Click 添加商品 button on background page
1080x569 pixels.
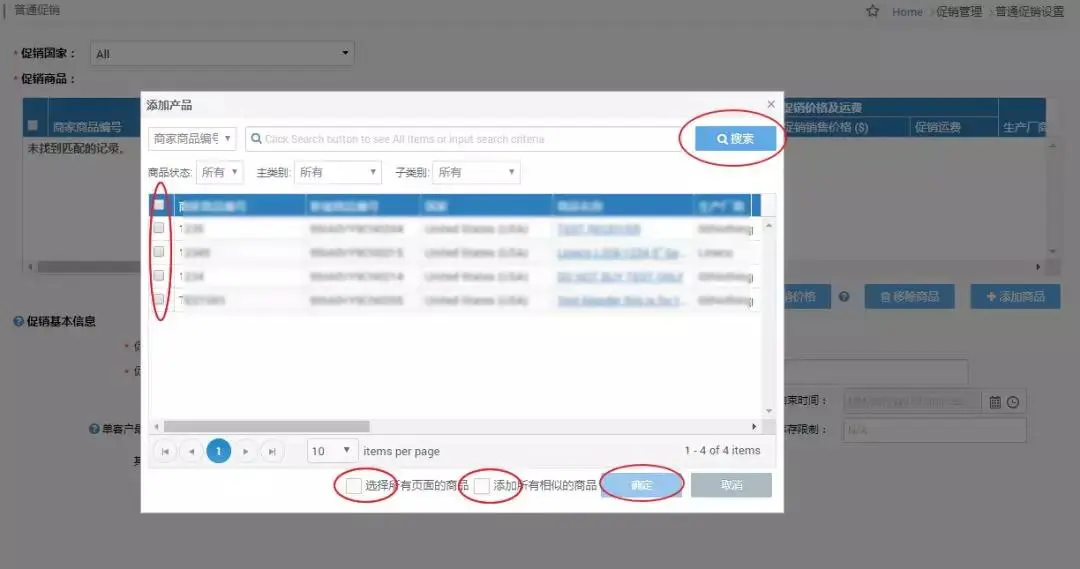click(x=1015, y=297)
